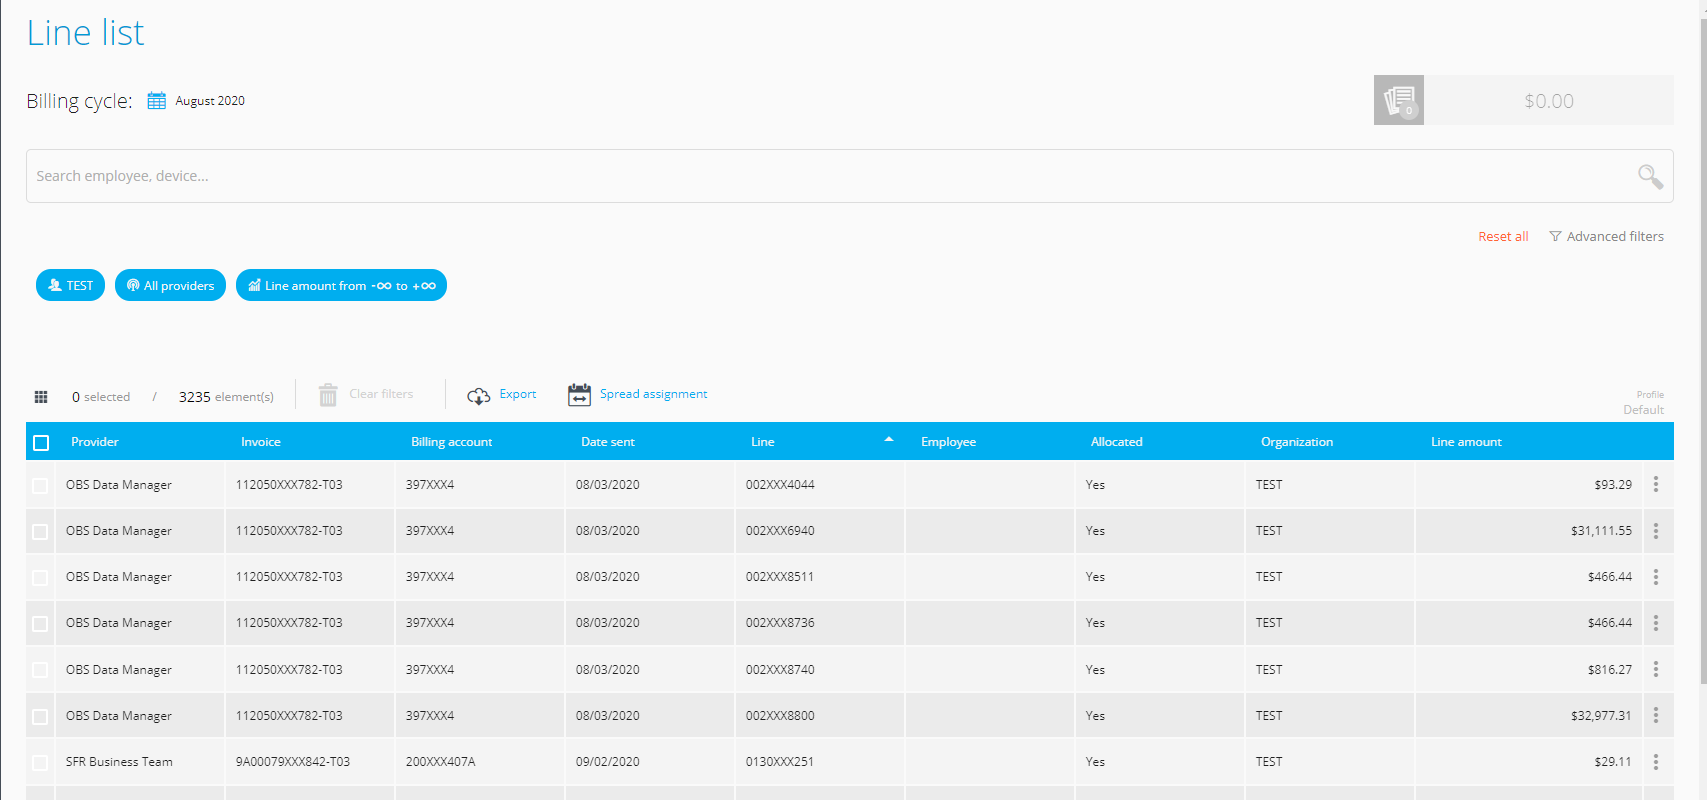Sort by the Line amount column header
The image size is (1707, 800).
coord(1466,442)
